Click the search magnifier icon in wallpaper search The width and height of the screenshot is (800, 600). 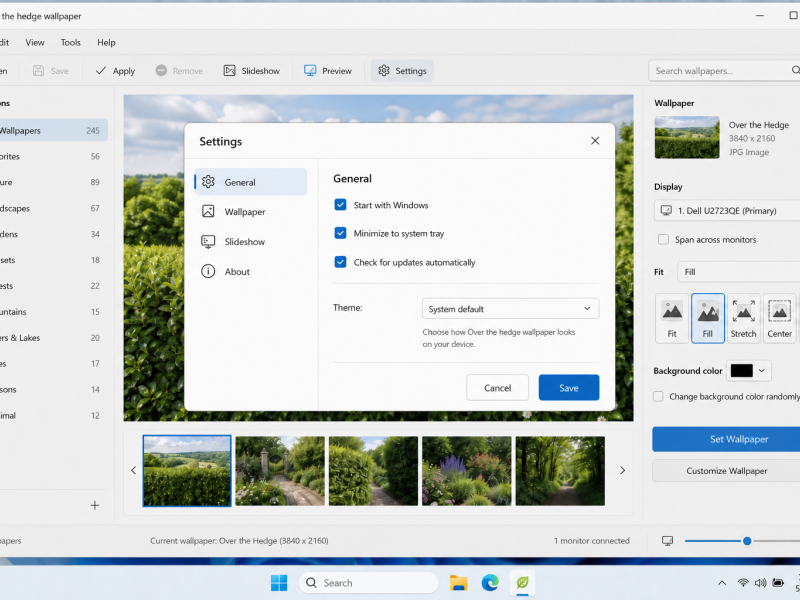(795, 70)
